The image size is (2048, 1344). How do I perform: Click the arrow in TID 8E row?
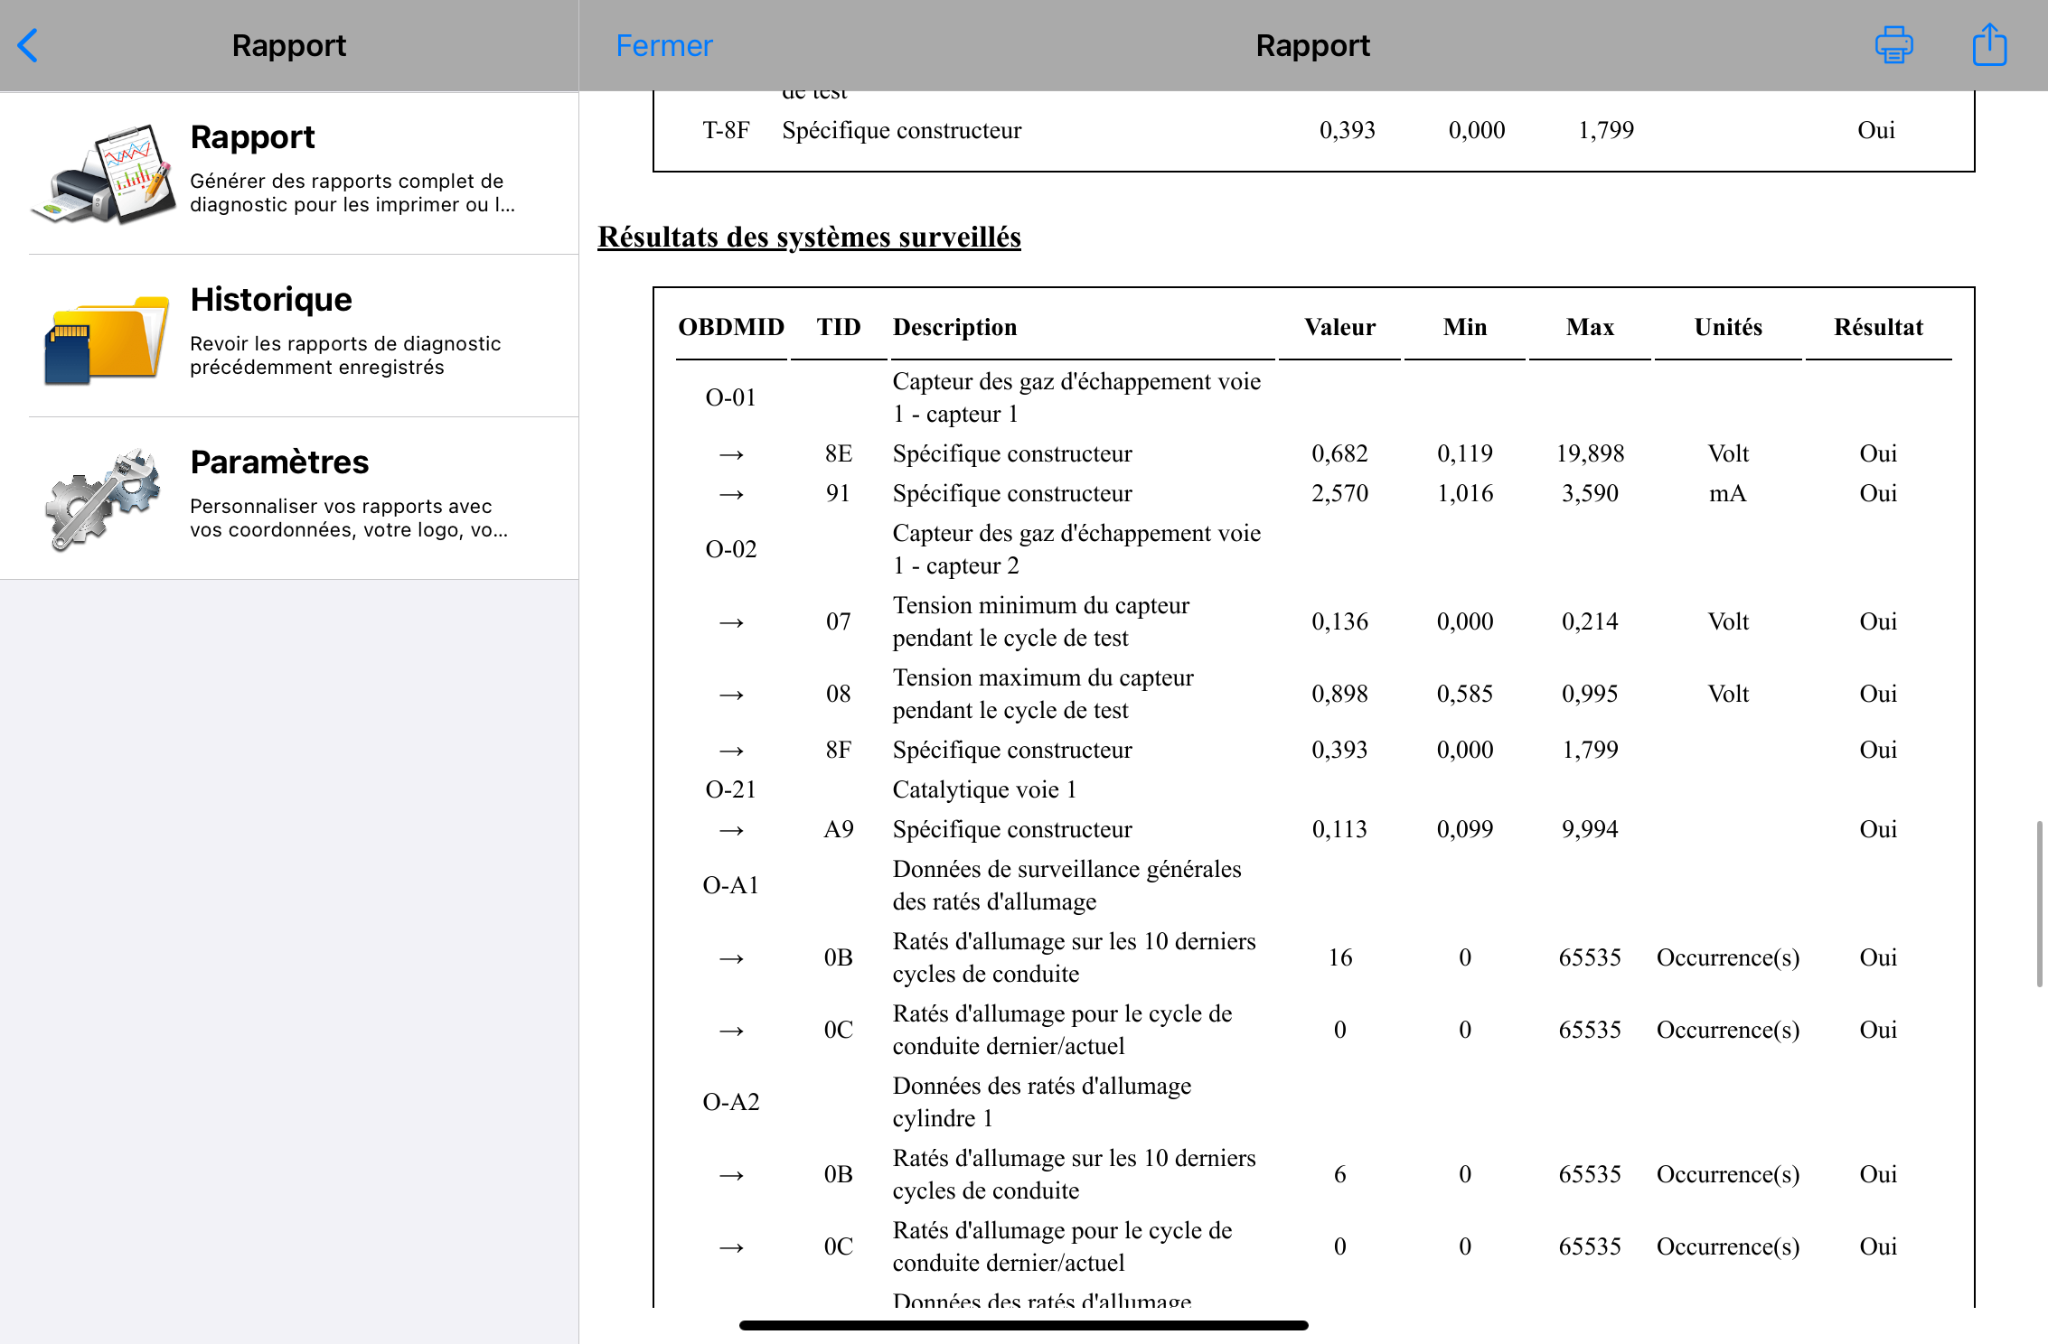[731, 454]
